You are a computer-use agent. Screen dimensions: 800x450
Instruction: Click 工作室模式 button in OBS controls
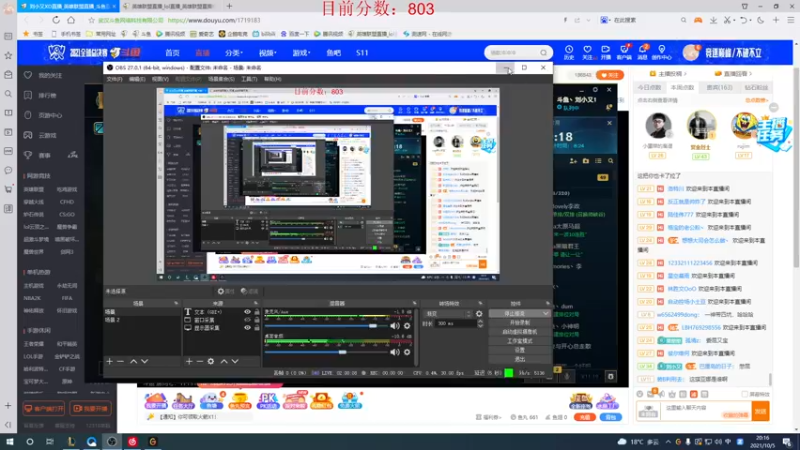[x=519, y=341]
